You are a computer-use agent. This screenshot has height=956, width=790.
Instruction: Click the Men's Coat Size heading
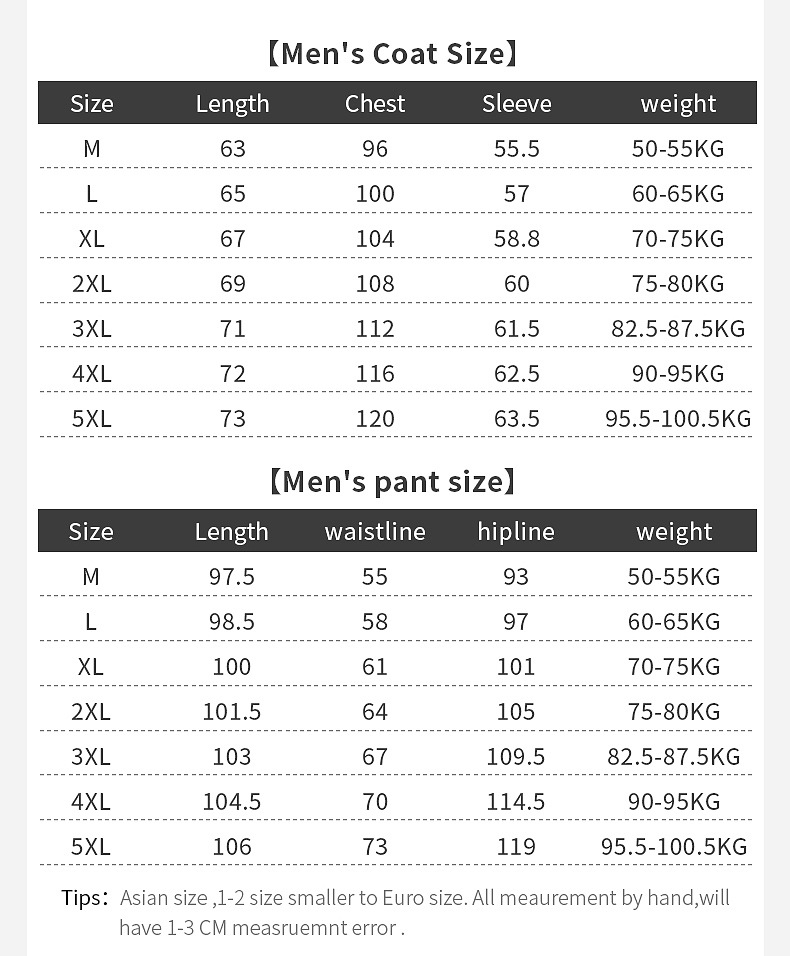point(392,53)
